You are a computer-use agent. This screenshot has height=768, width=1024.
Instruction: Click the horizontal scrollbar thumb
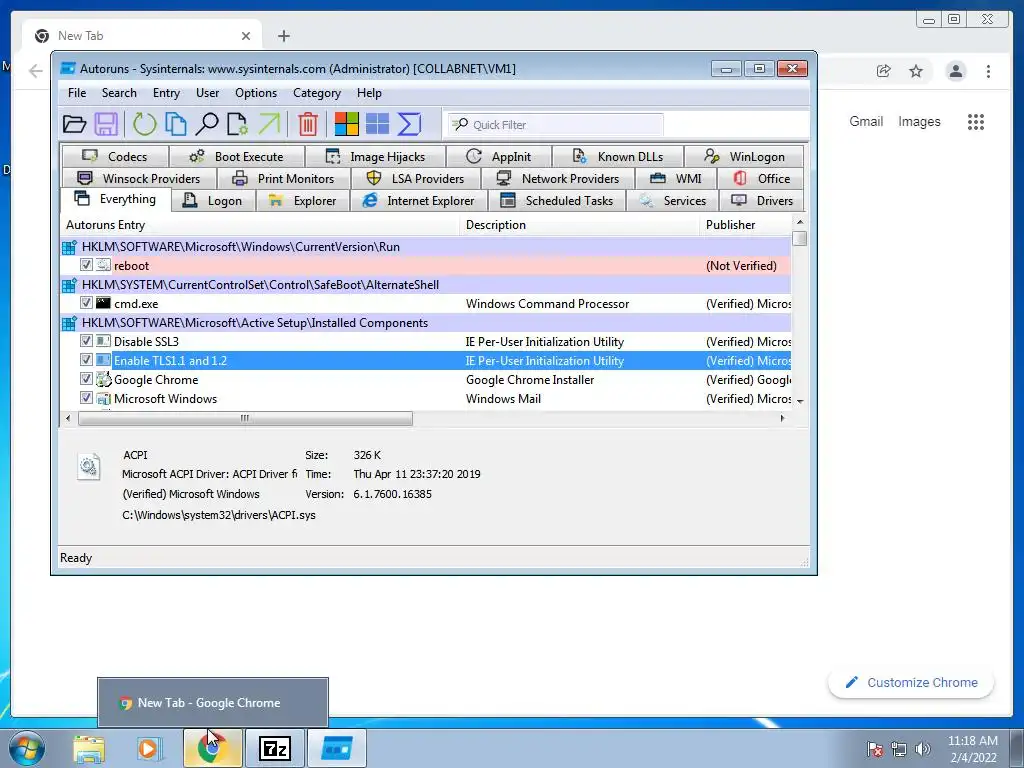[x=245, y=418]
